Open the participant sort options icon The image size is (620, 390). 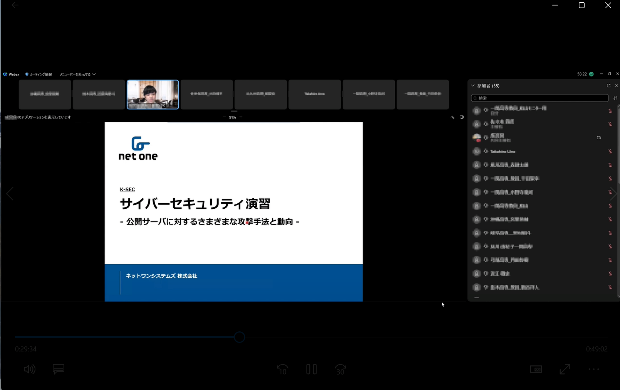pyautogui.click(x=615, y=98)
